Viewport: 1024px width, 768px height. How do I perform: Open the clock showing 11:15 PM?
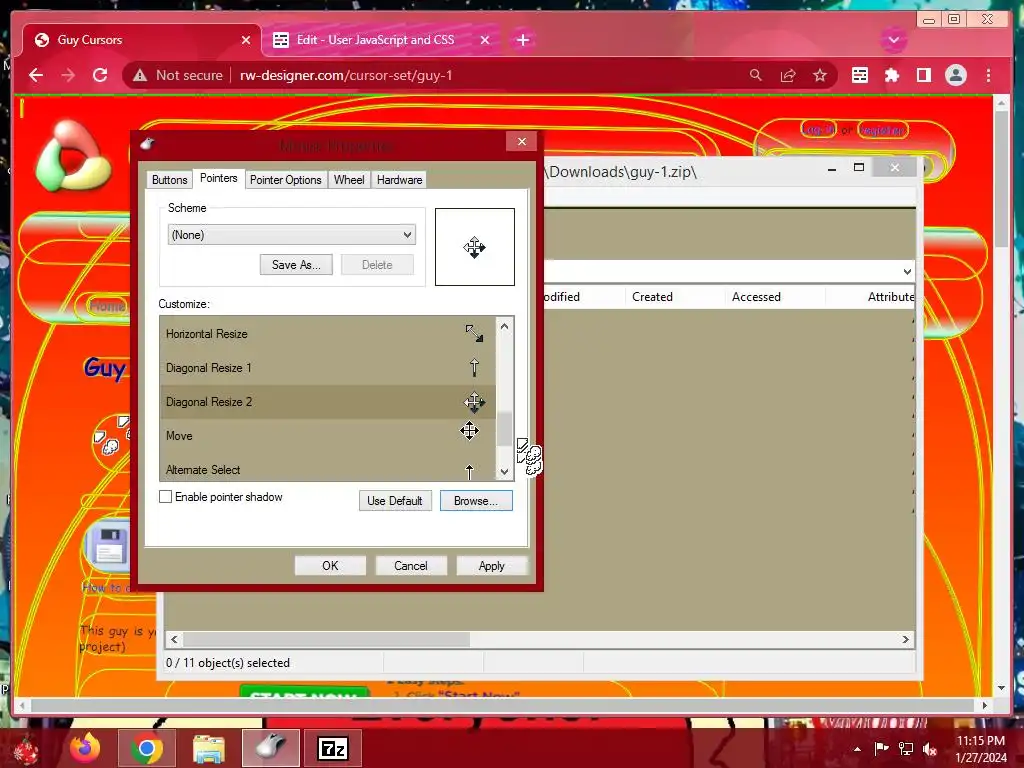(x=981, y=749)
